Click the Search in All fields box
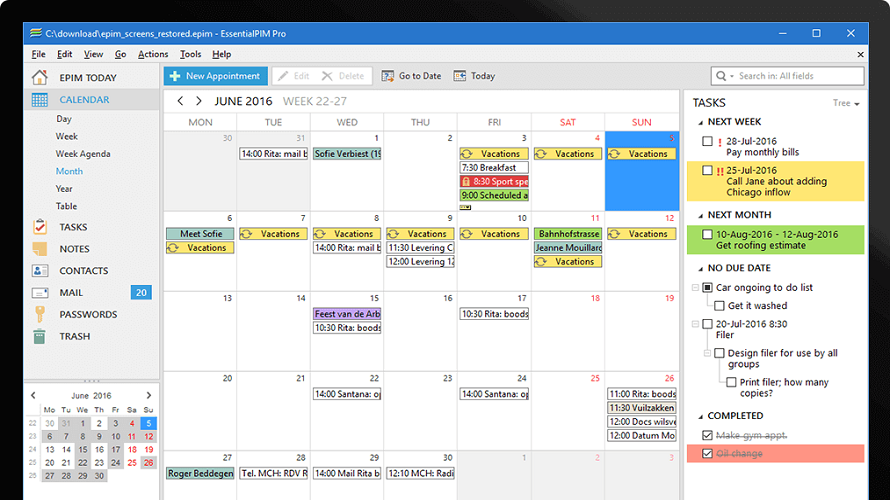Screen dimensions: 890x500 click(787, 75)
